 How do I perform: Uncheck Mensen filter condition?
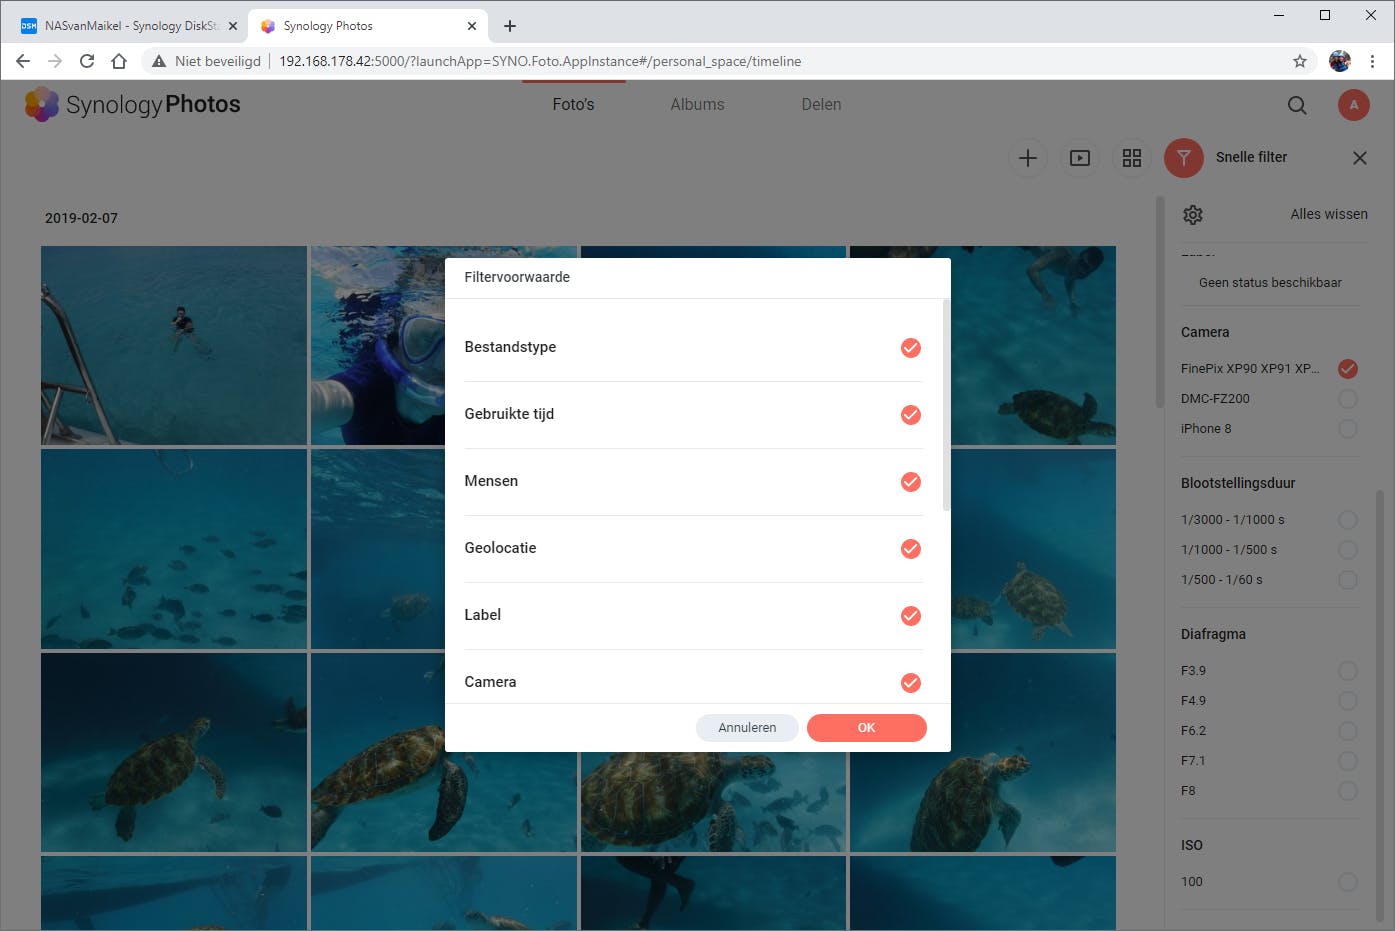(911, 482)
